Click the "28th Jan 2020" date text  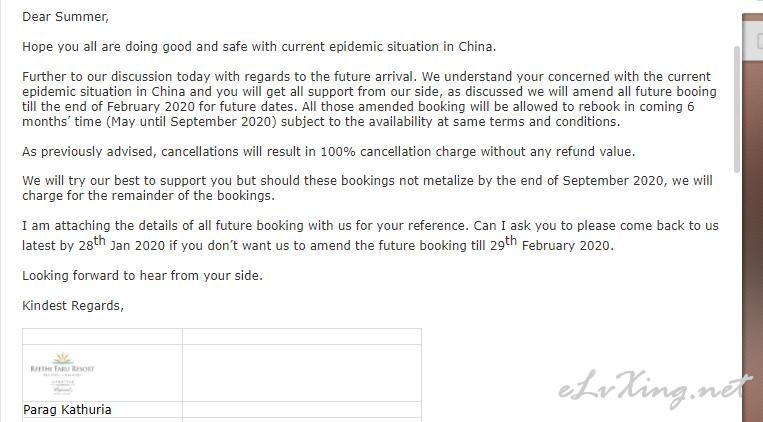[122, 243]
